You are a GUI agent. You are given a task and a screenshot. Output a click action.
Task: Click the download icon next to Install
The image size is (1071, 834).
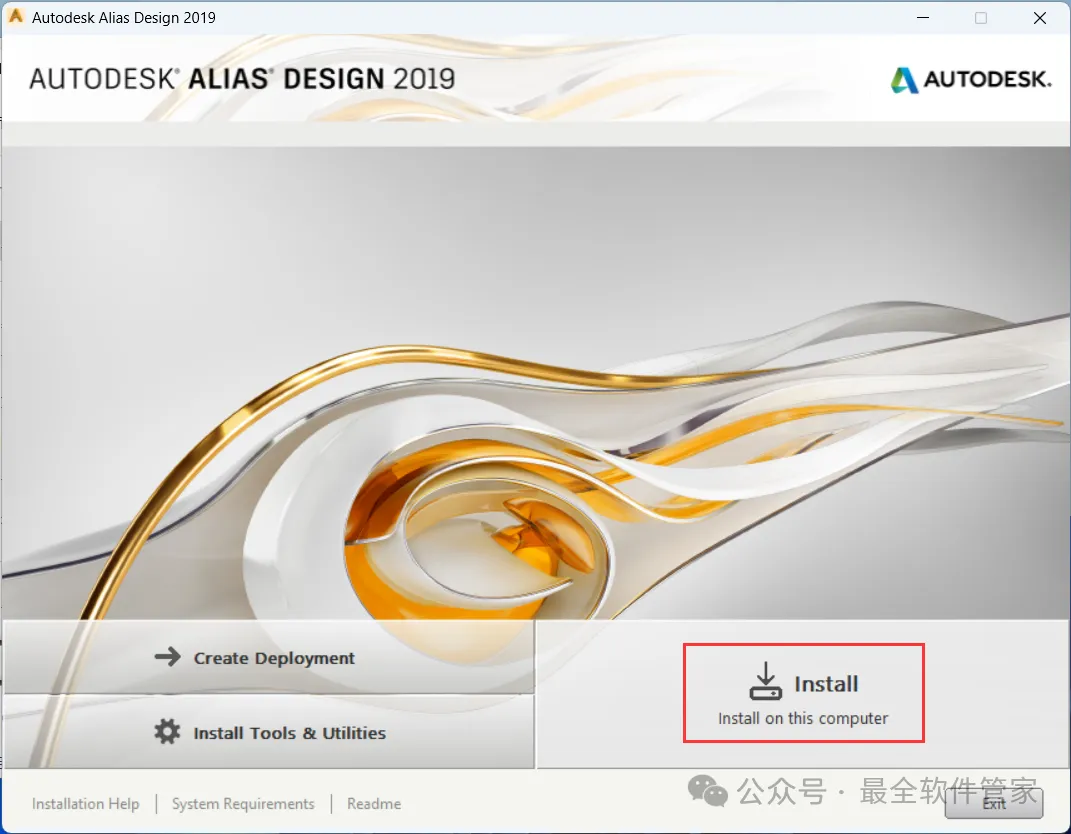[x=766, y=681]
